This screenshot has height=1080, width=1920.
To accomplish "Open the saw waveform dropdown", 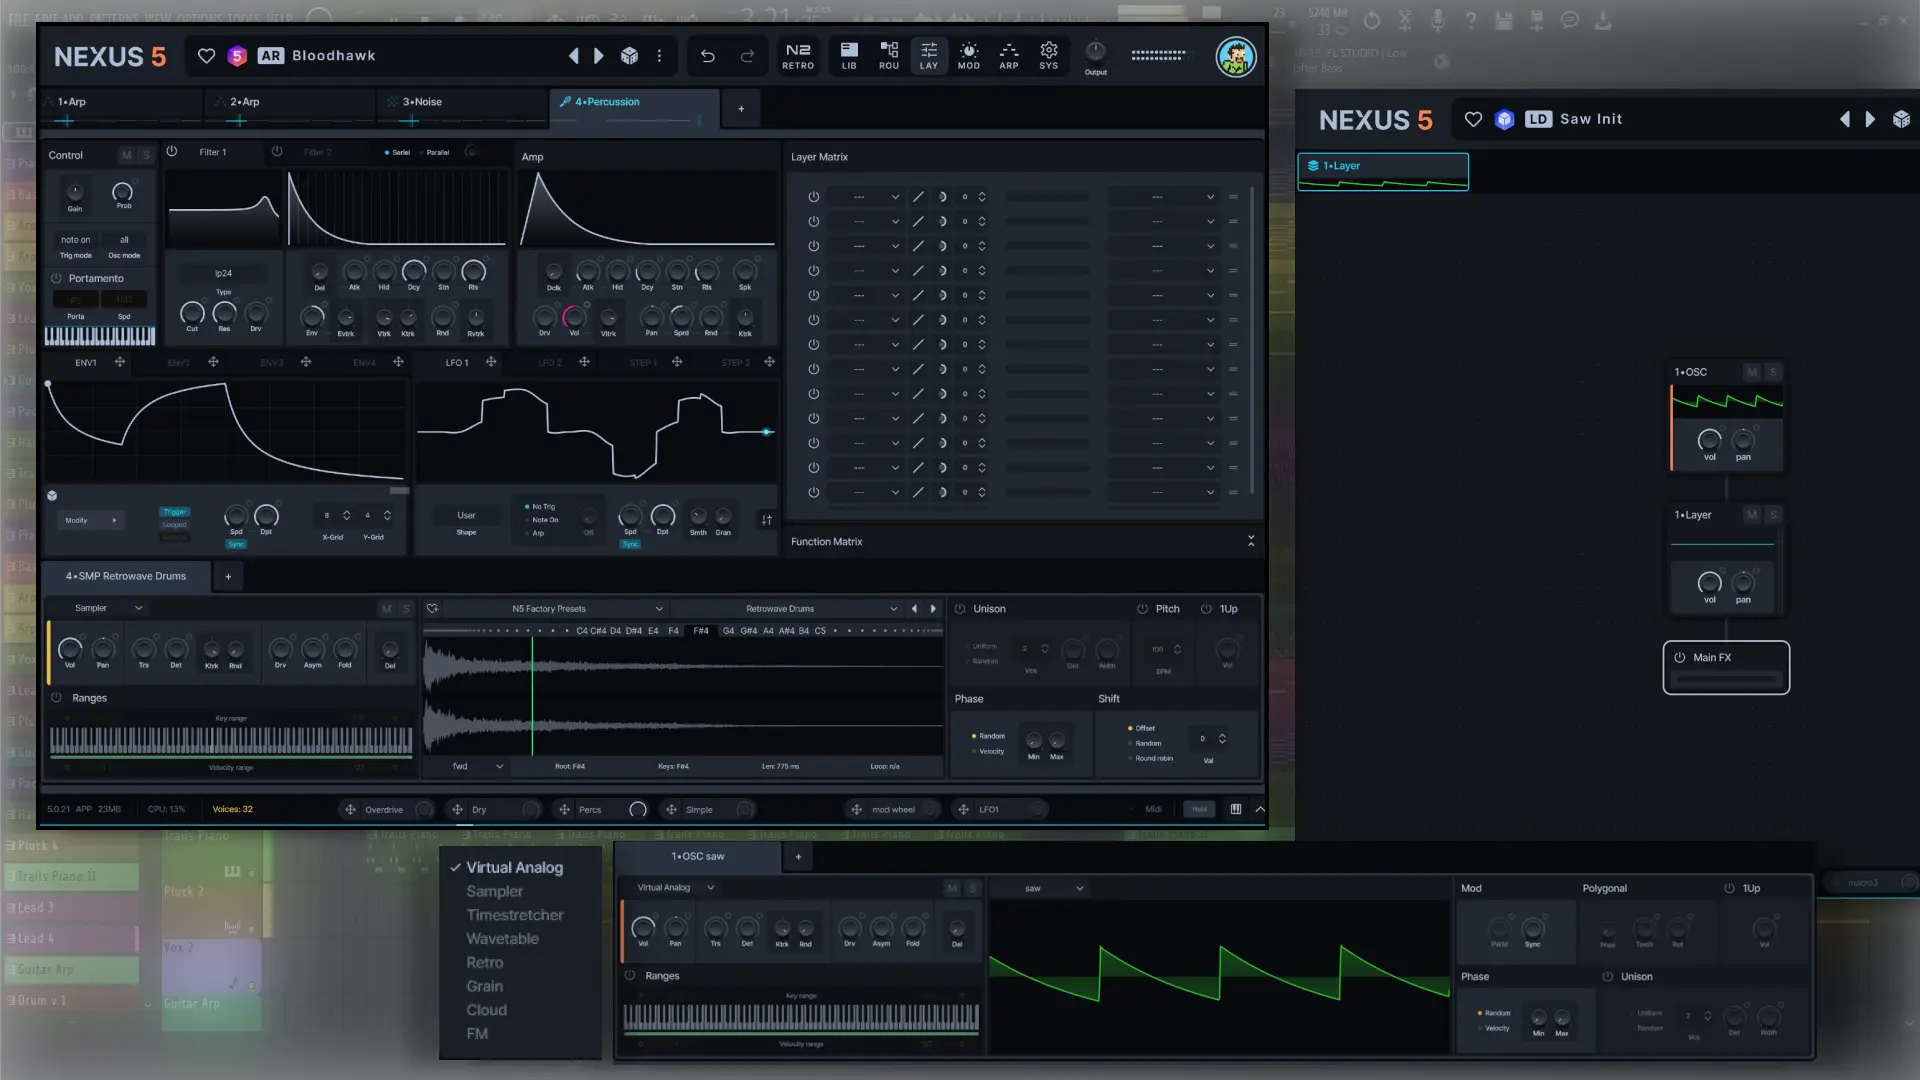I will click(x=1054, y=888).
